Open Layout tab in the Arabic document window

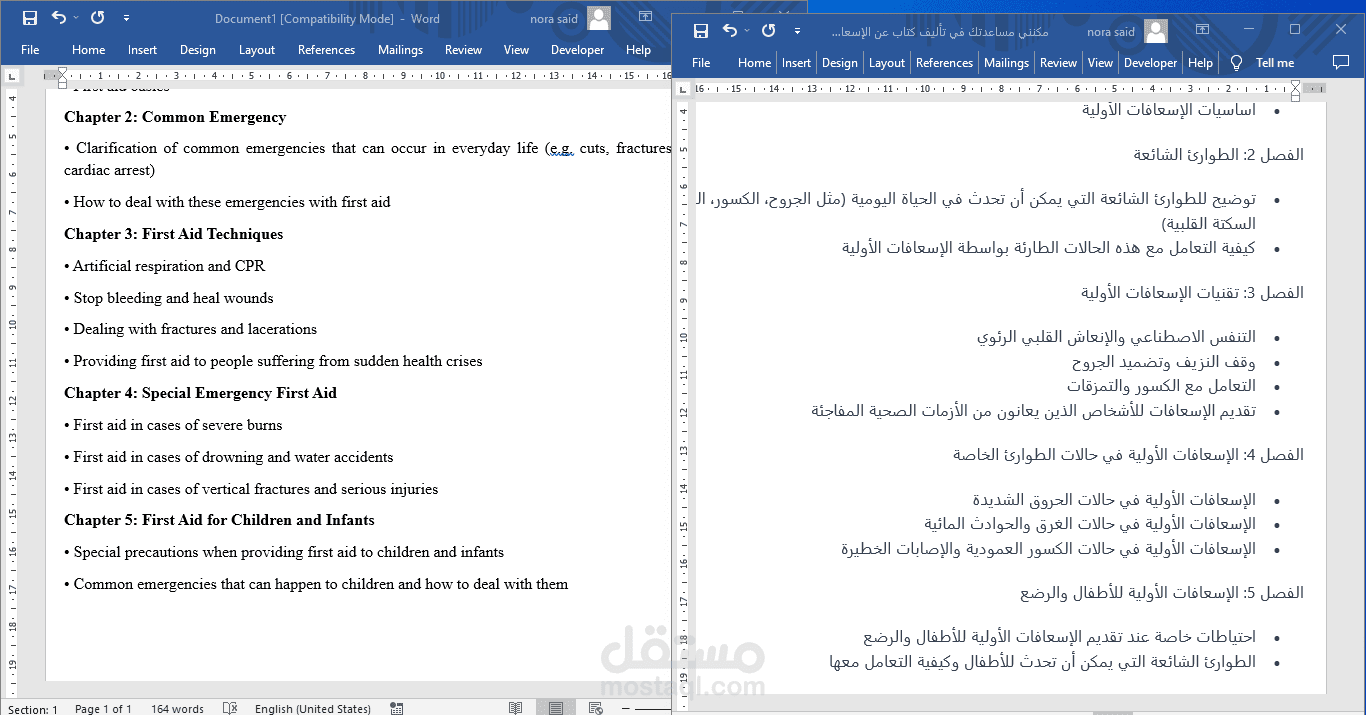point(887,63)
